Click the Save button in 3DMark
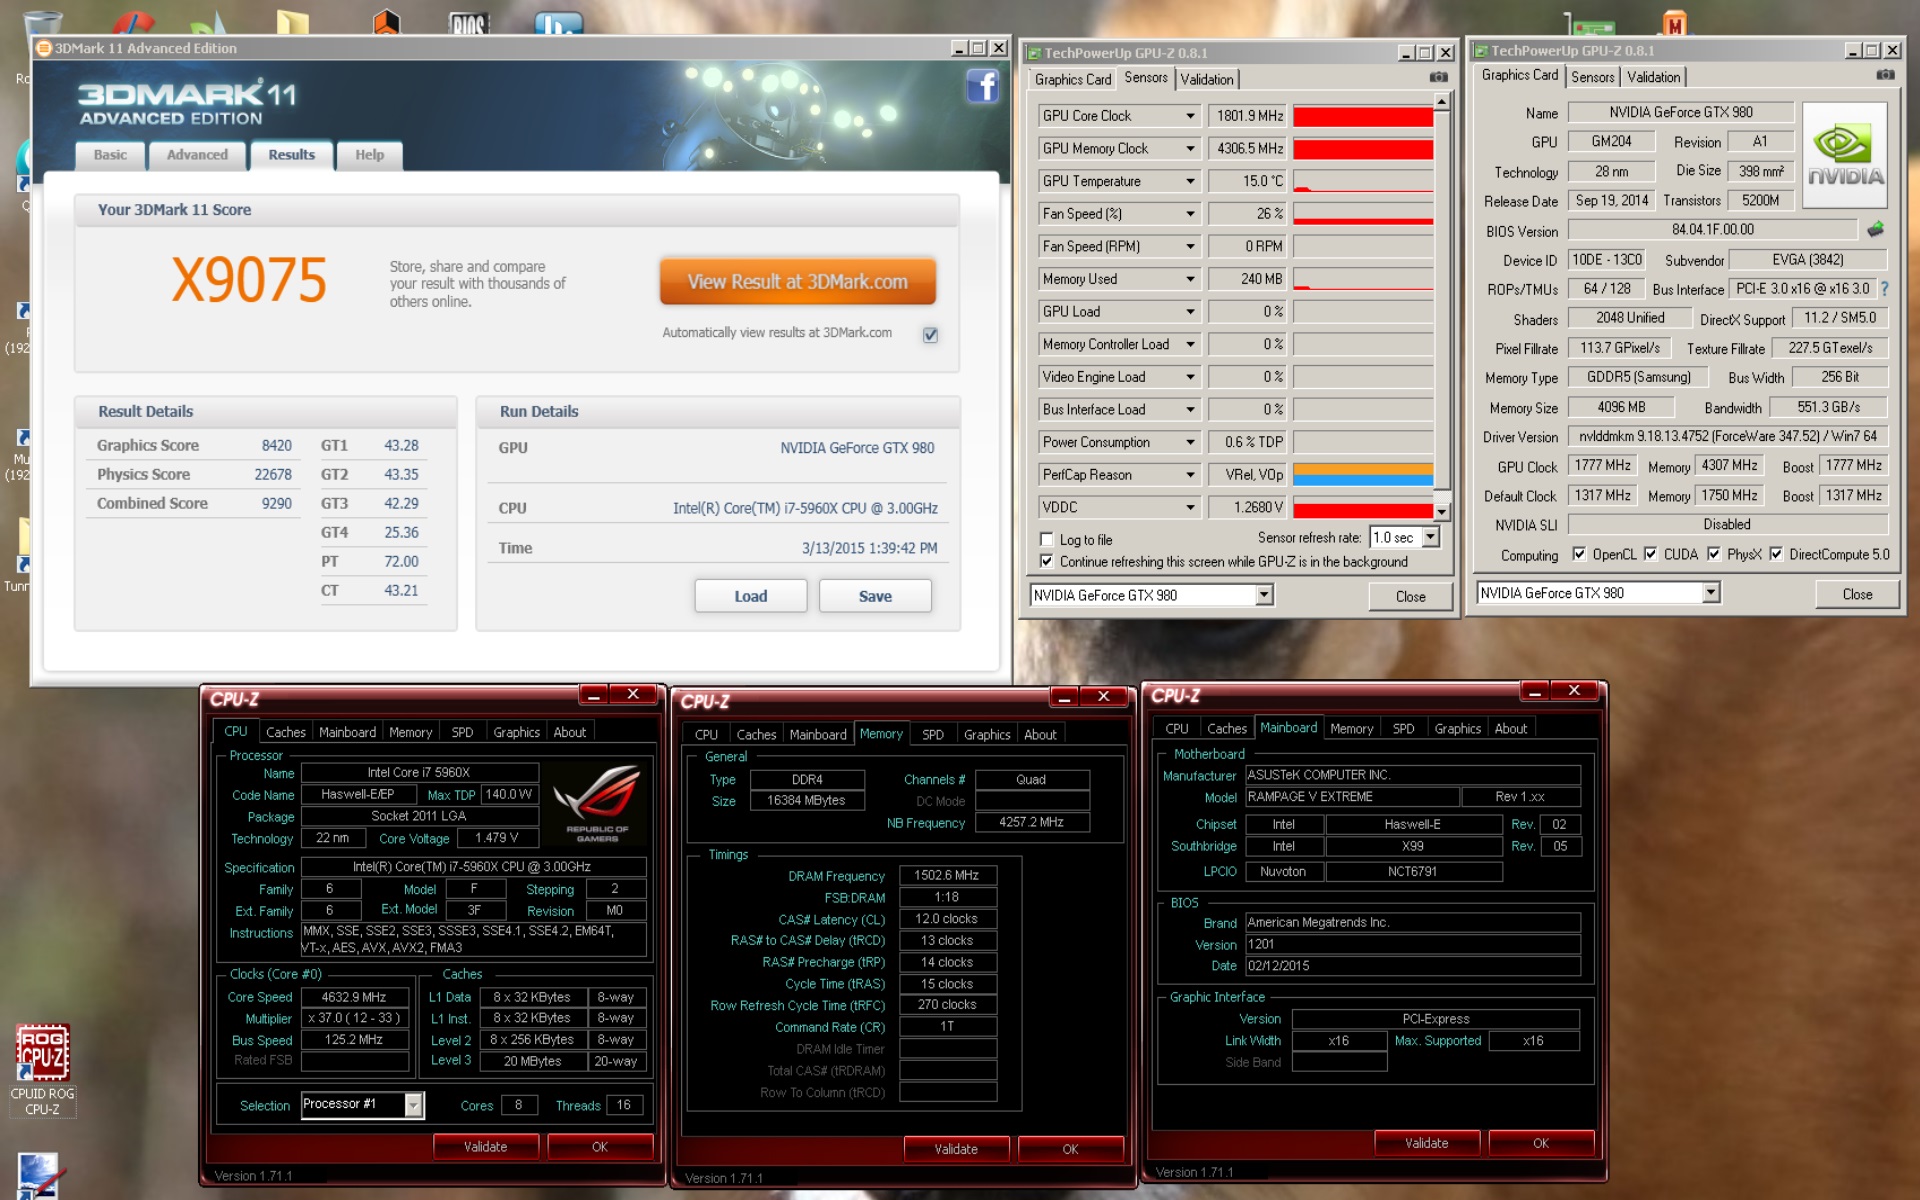Viewport: 1920px width, 1200px height. point(875,596)
